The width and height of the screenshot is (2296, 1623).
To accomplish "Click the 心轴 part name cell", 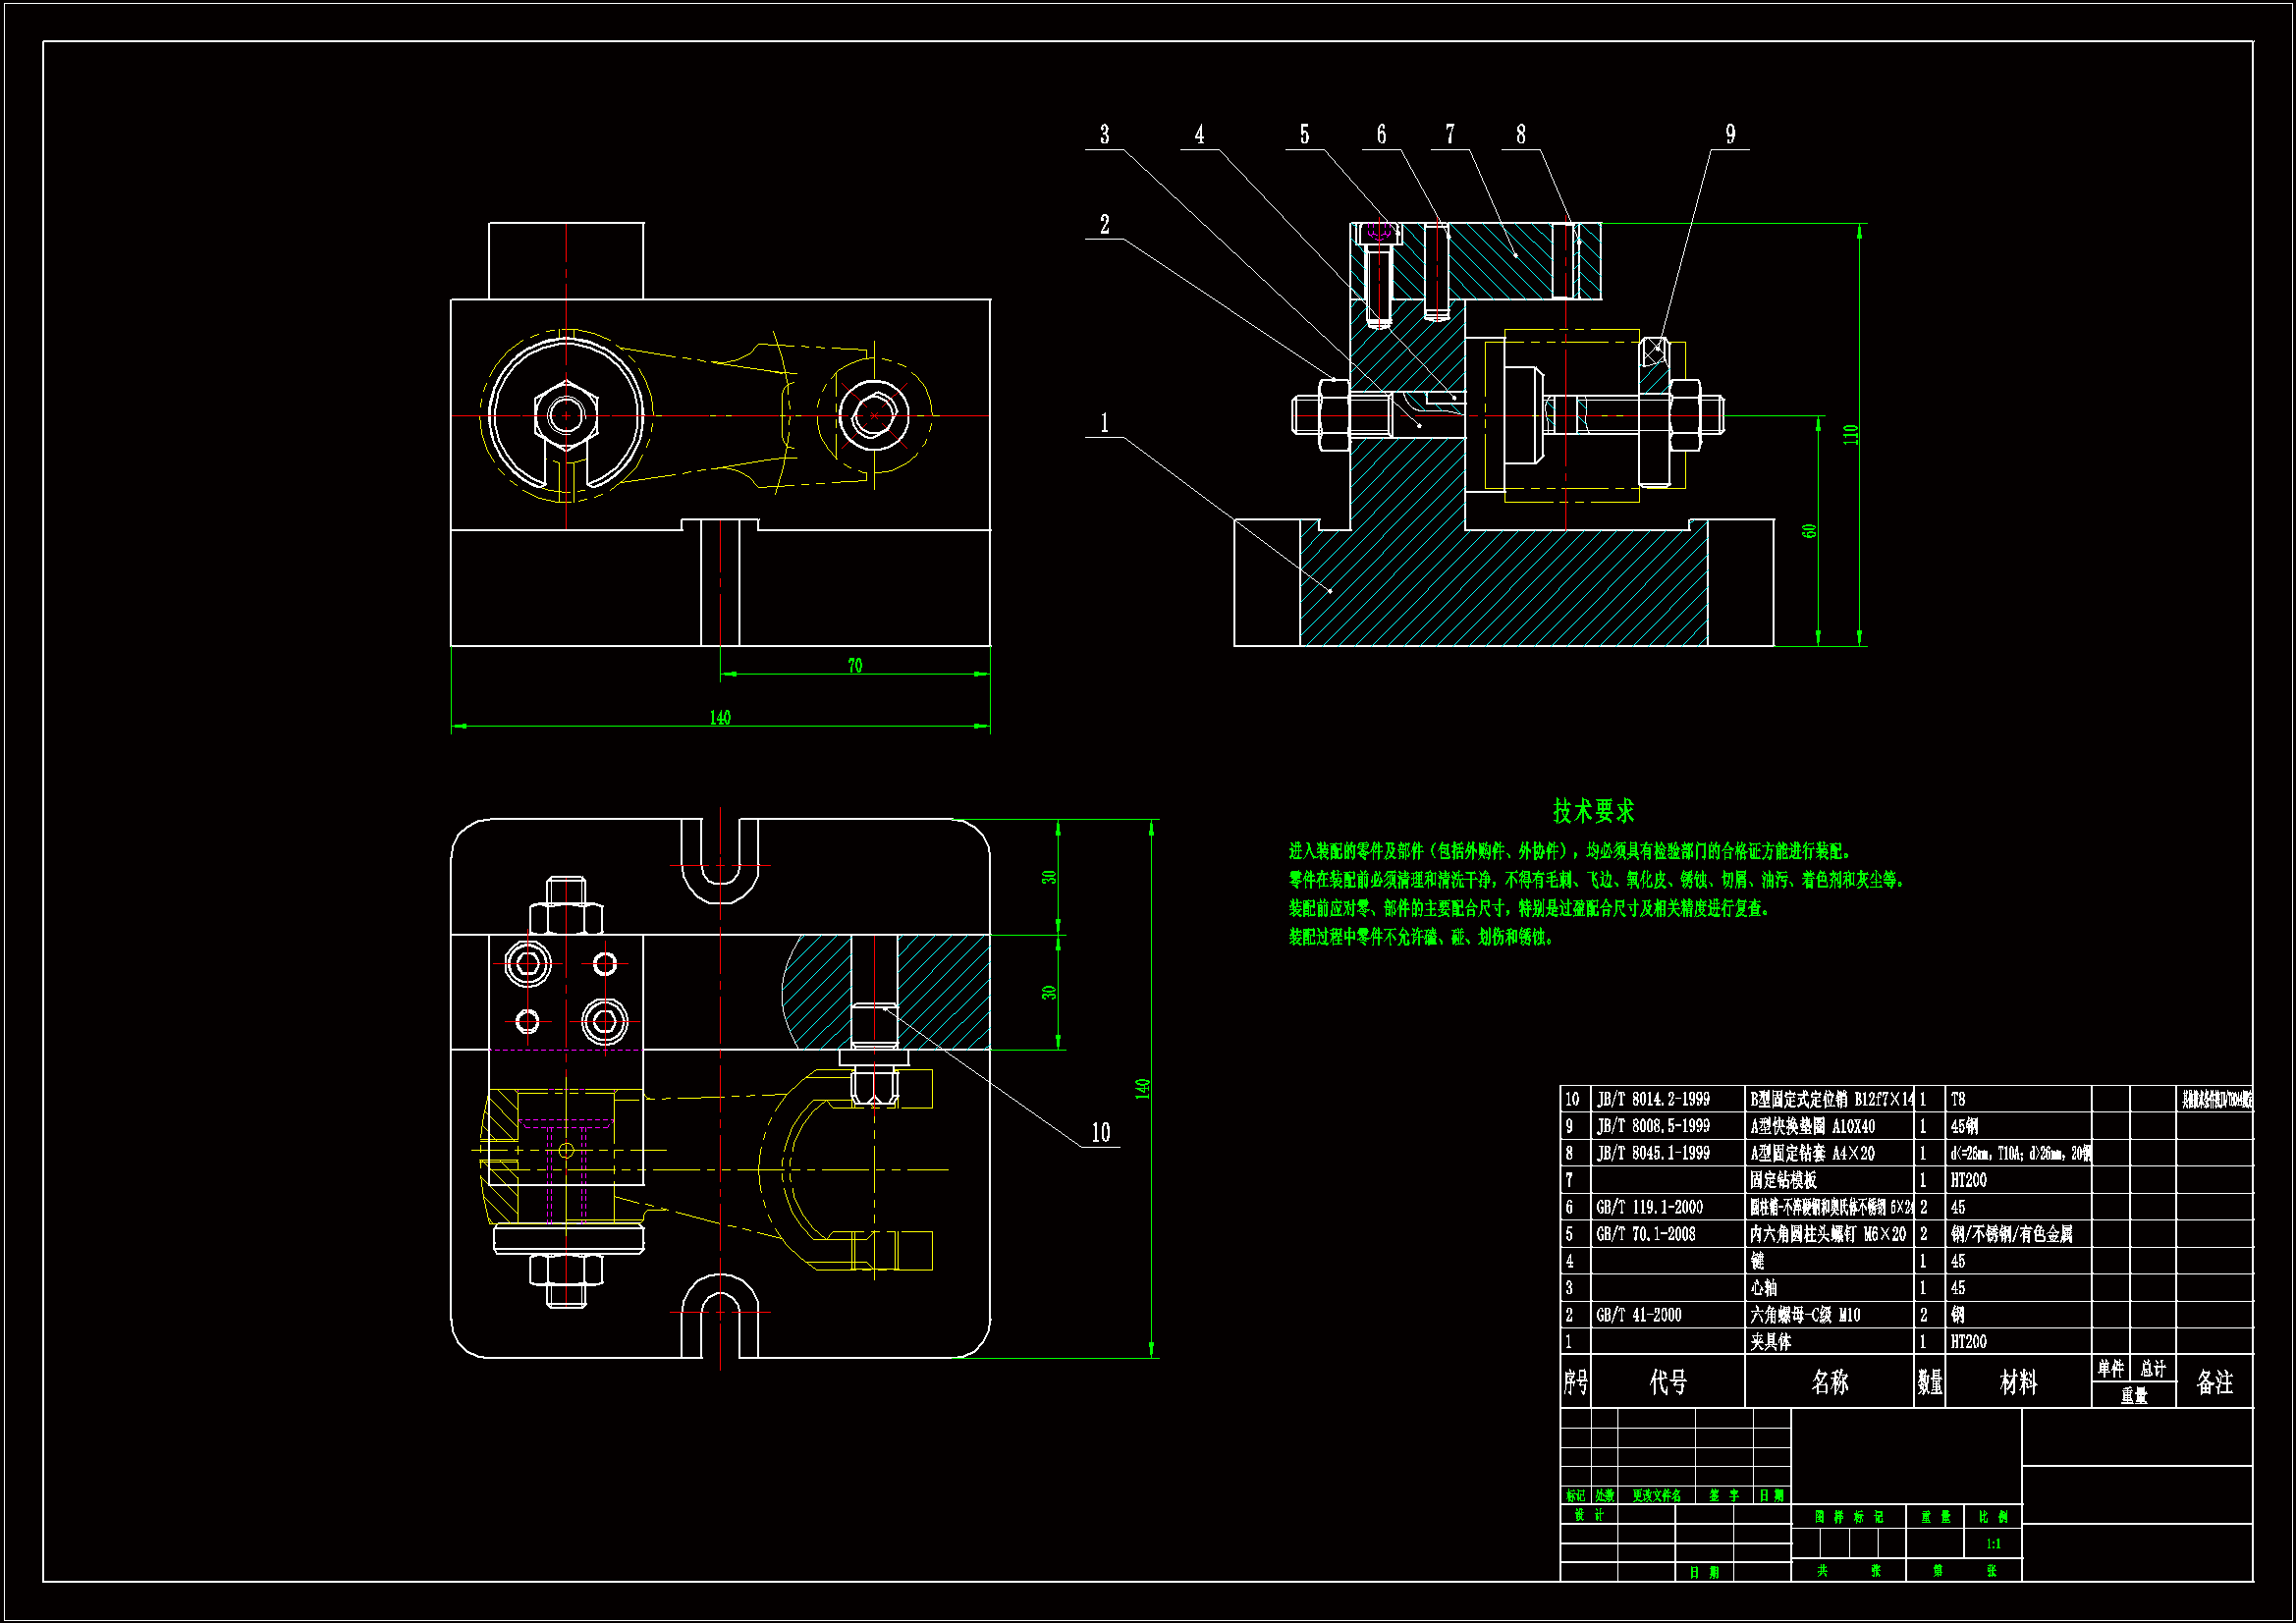I will [x=1763, y=1288].
